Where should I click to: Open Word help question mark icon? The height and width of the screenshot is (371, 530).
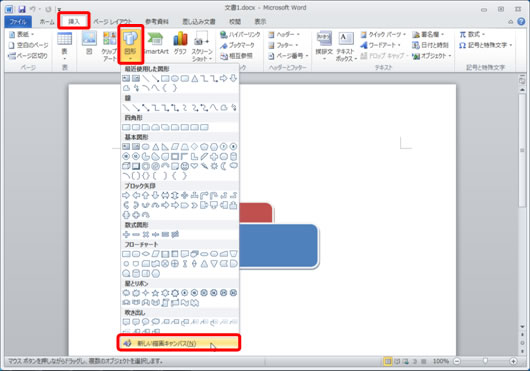click(521, 22)
